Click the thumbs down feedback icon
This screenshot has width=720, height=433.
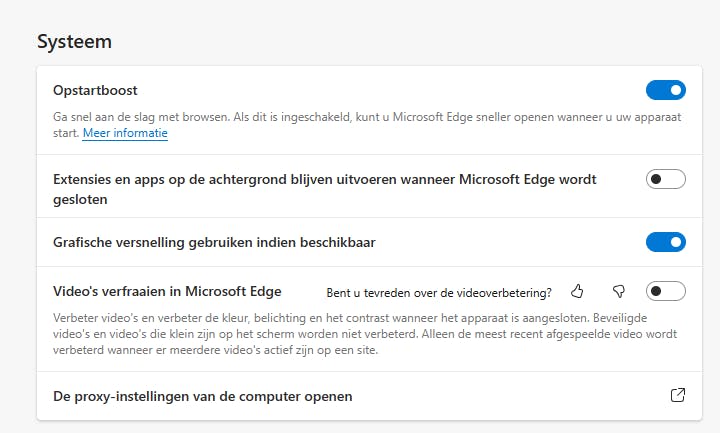[x=618, y=292]
